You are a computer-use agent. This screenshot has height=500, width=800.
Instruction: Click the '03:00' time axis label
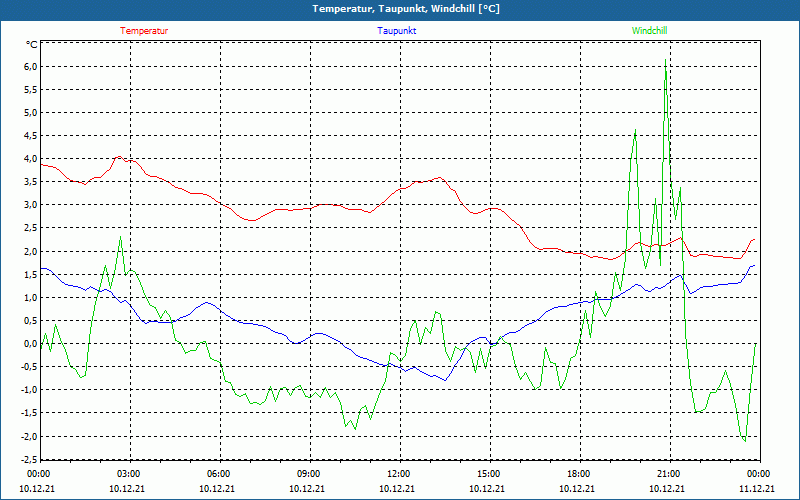(129, 473)
